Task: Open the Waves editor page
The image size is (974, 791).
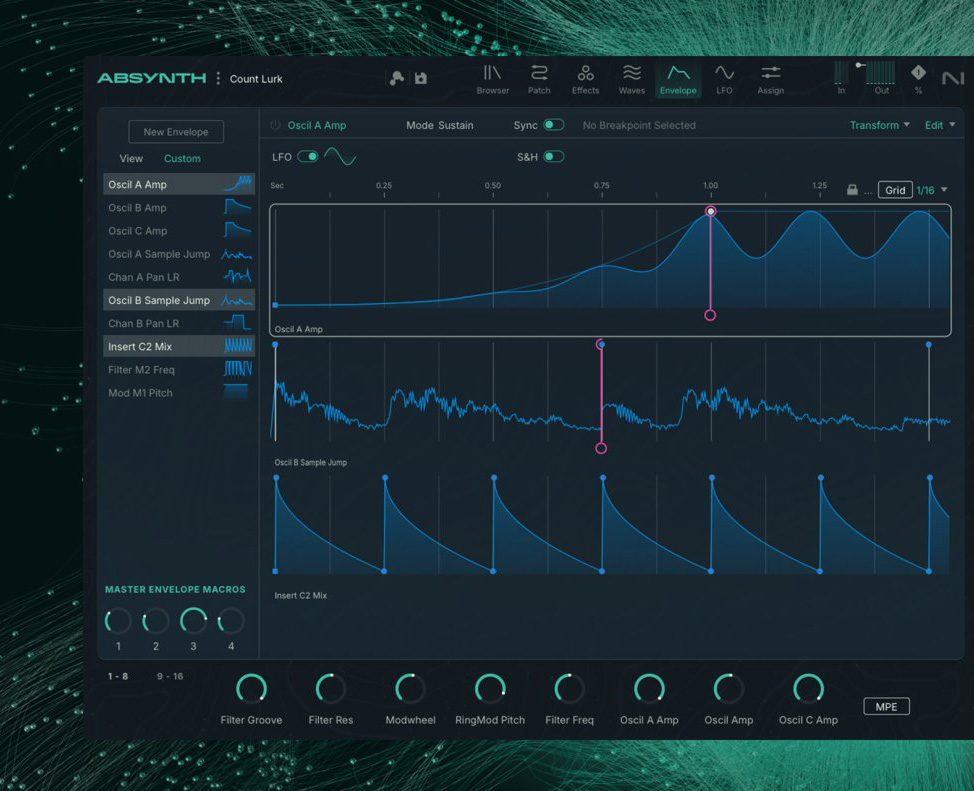Action: [x=631, y=79]
